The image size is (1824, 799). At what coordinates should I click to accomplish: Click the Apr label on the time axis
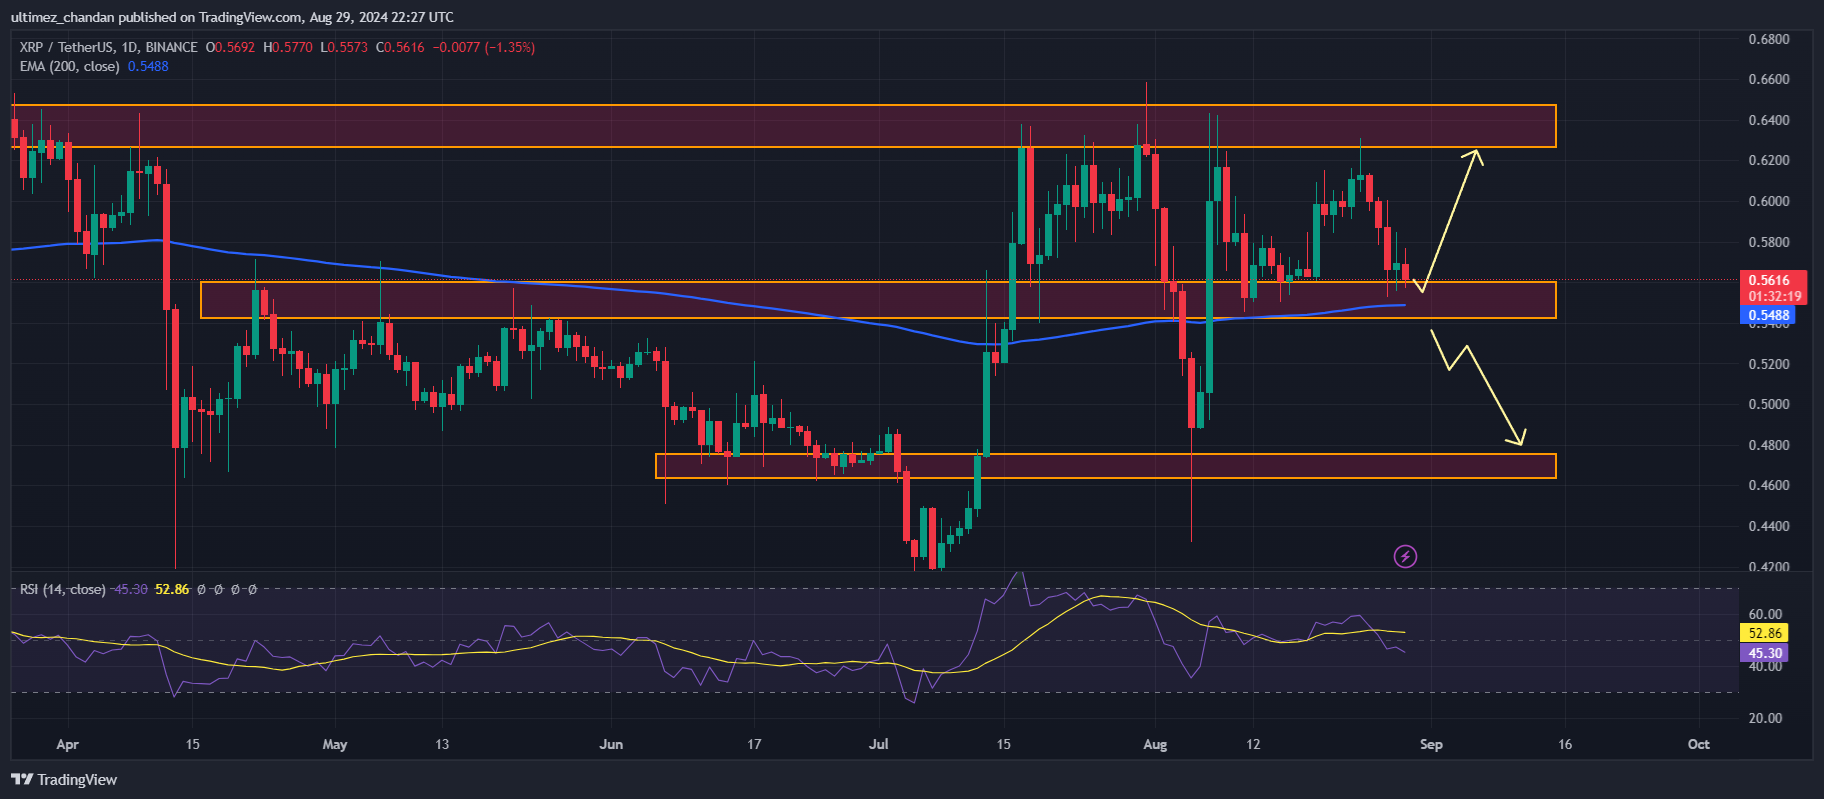(x=67, y=744)
